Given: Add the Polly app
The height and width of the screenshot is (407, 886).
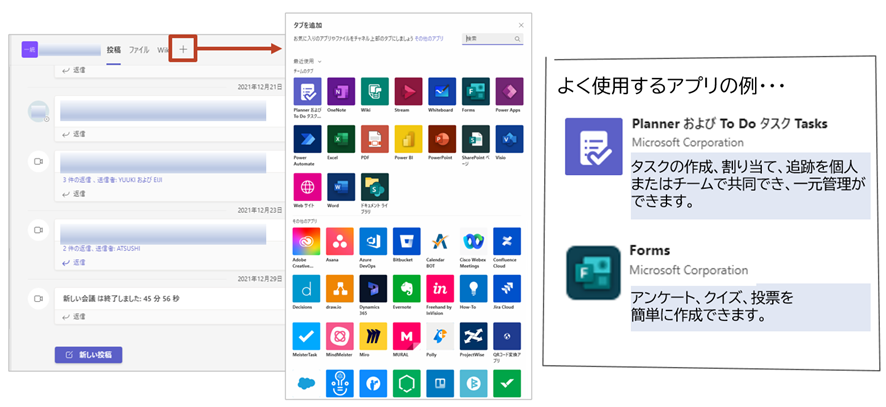Looking at the screenshot, I should point(440,336).
